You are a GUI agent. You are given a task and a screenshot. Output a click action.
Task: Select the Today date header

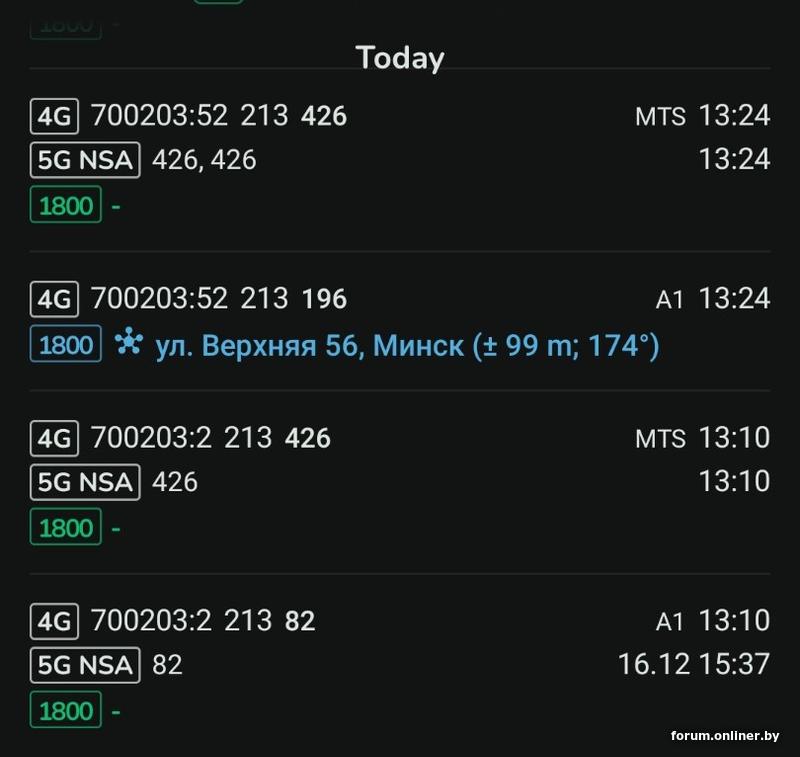(400, 58)
